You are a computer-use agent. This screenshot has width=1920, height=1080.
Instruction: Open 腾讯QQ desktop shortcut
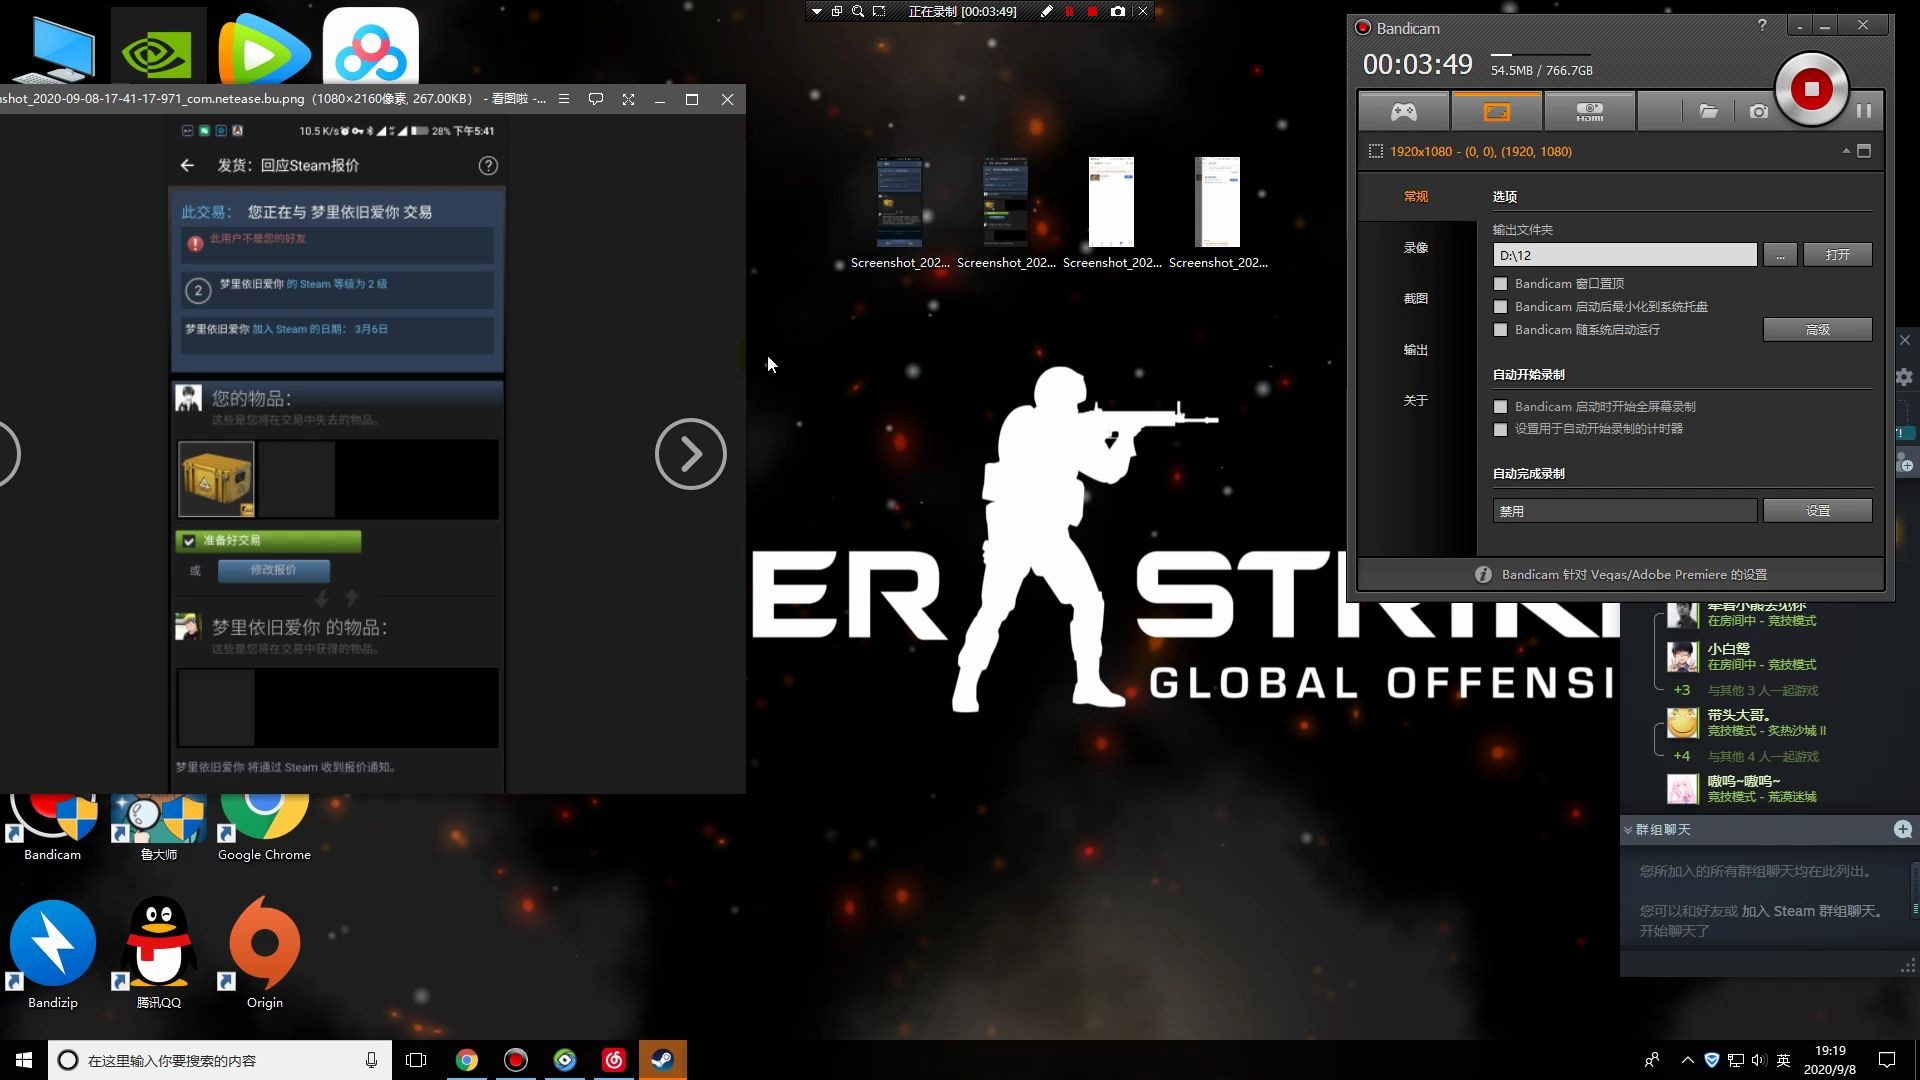(x=159, y=953)
